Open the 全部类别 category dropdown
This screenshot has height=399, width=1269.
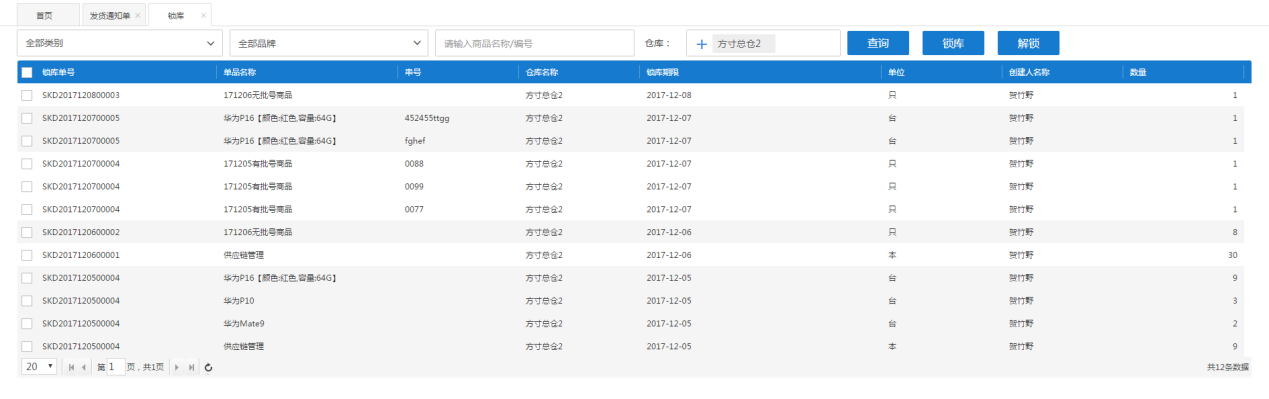pyautogui.click(x=120, y=43)
